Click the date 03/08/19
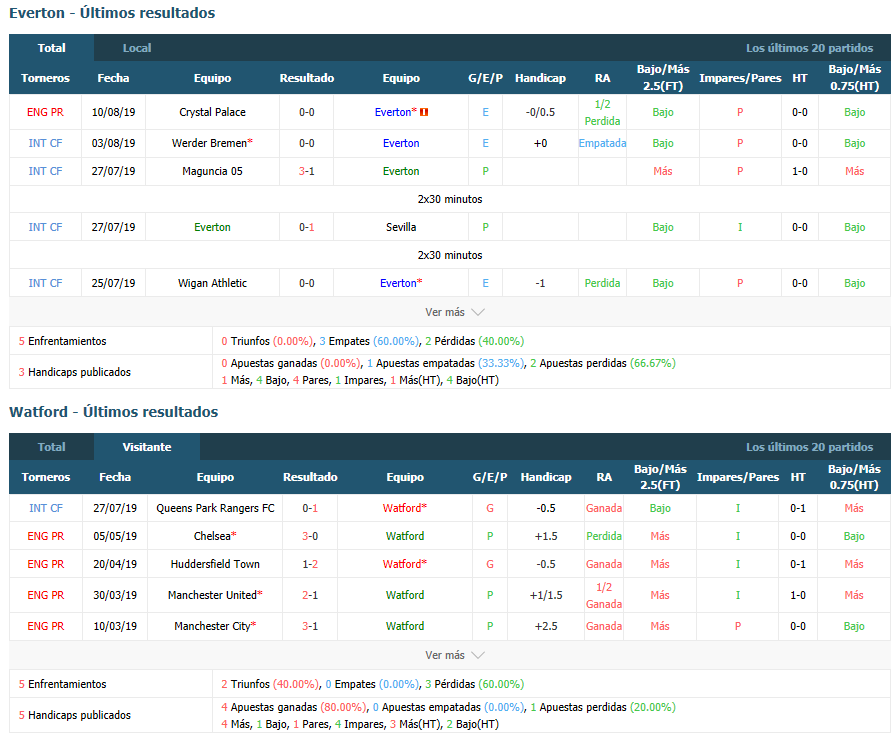The height and width of the screenshot is (741, 894). 113,143
